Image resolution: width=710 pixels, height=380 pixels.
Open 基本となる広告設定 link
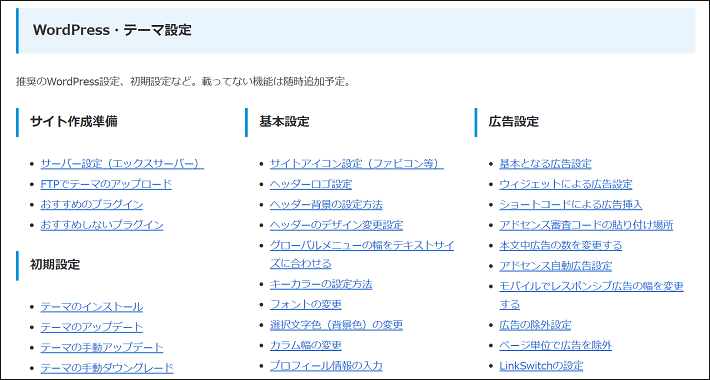click(545, 164)
